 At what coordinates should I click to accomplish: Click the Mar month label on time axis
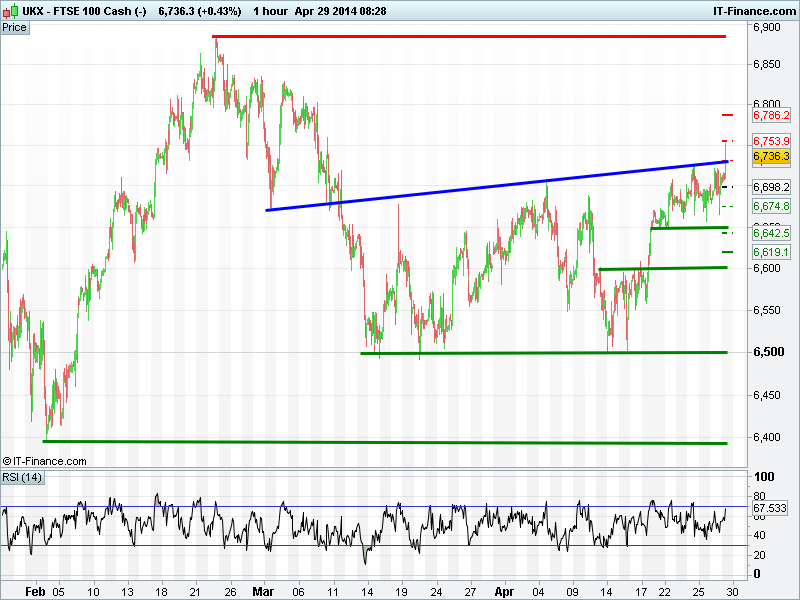coord(263,592)
